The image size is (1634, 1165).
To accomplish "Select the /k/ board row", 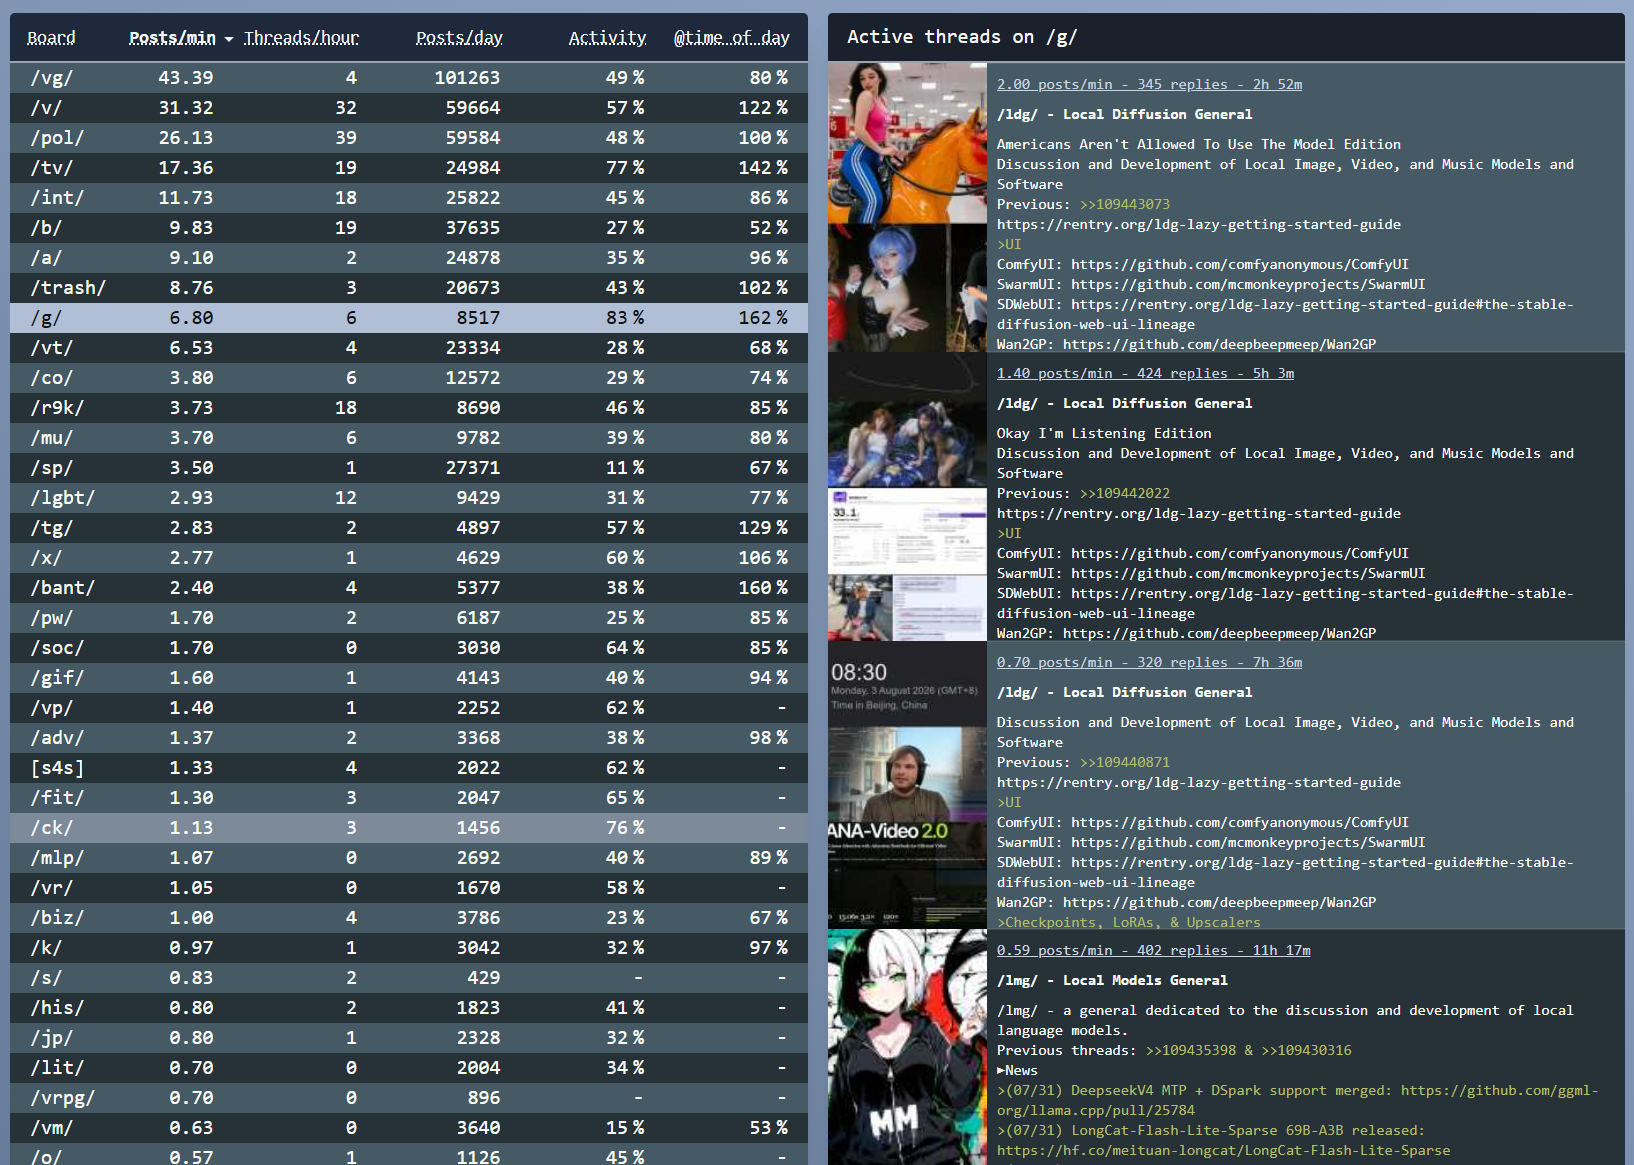I will (x=409, y=948).
